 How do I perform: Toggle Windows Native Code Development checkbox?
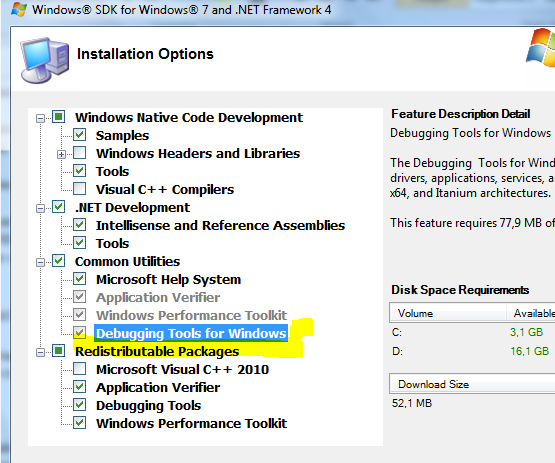[58, 116]
